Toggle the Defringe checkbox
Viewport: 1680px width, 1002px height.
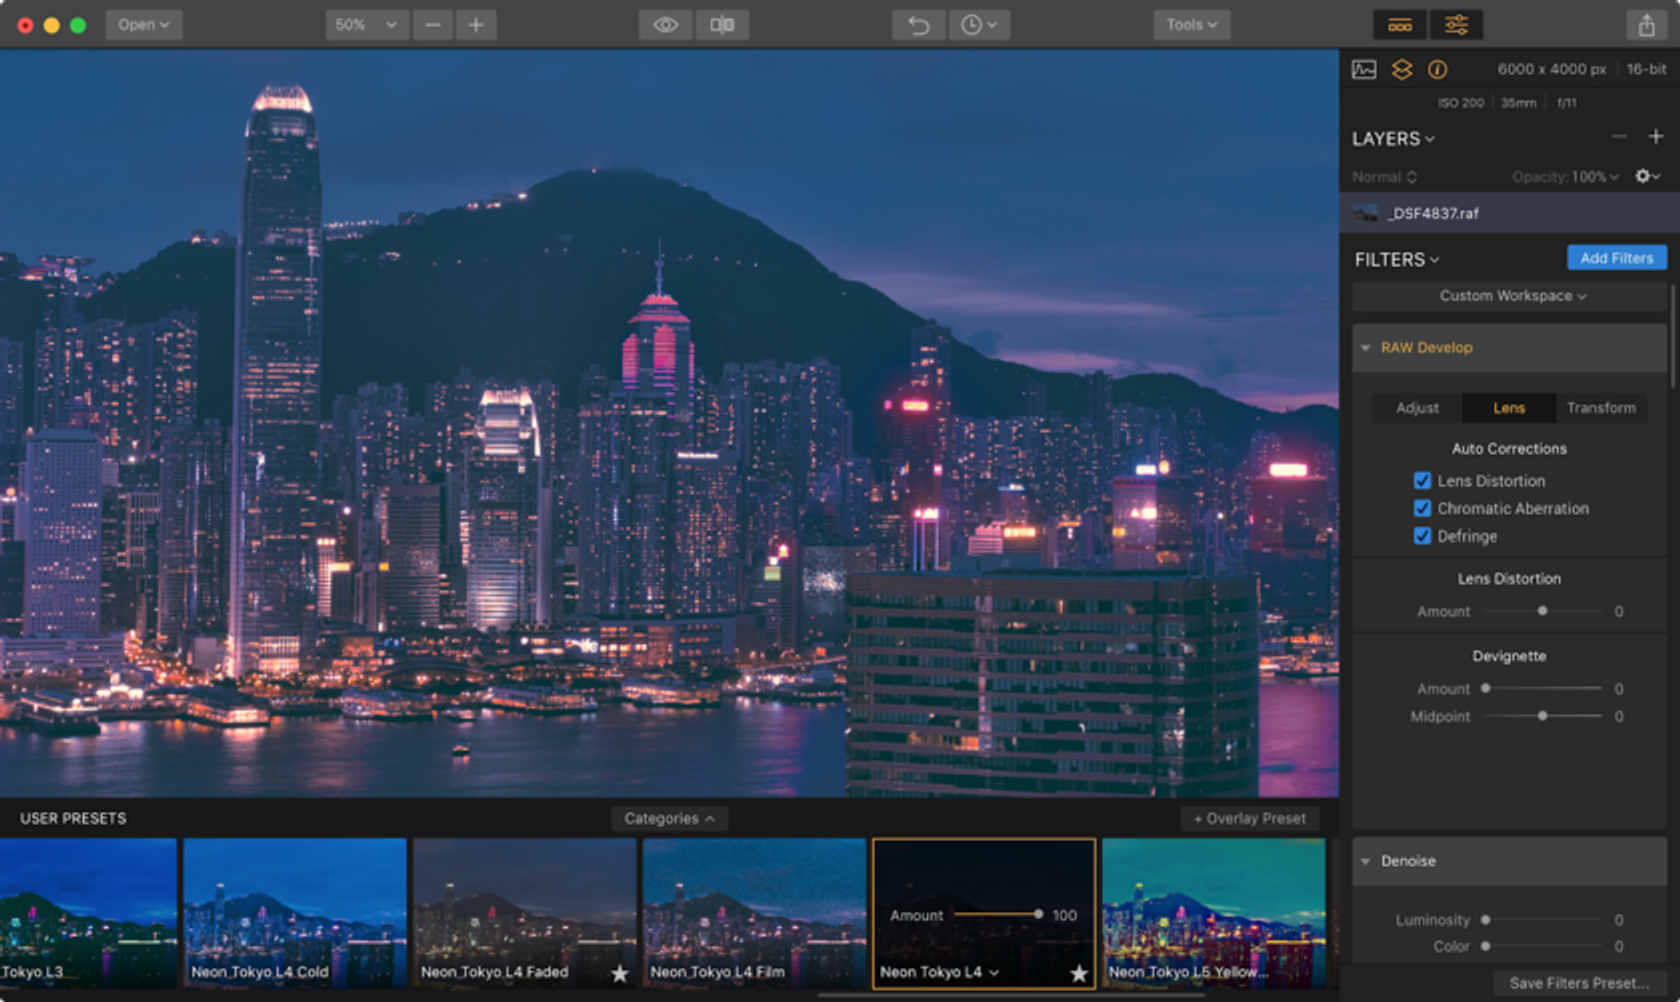1422,536
